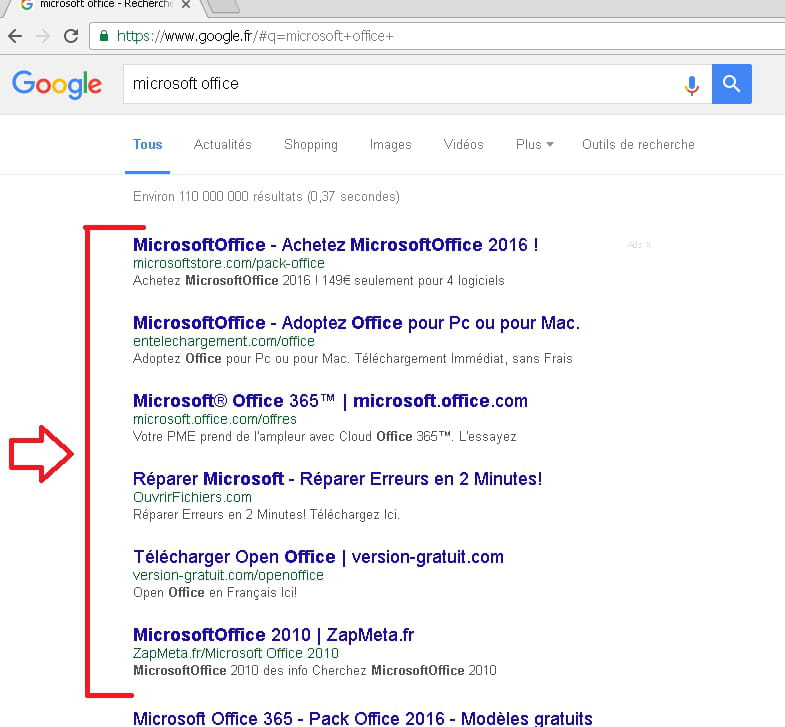Close the 'microsoft office' browser tab
The height and width of the screenshot is (727, 785).
[186, 5]
